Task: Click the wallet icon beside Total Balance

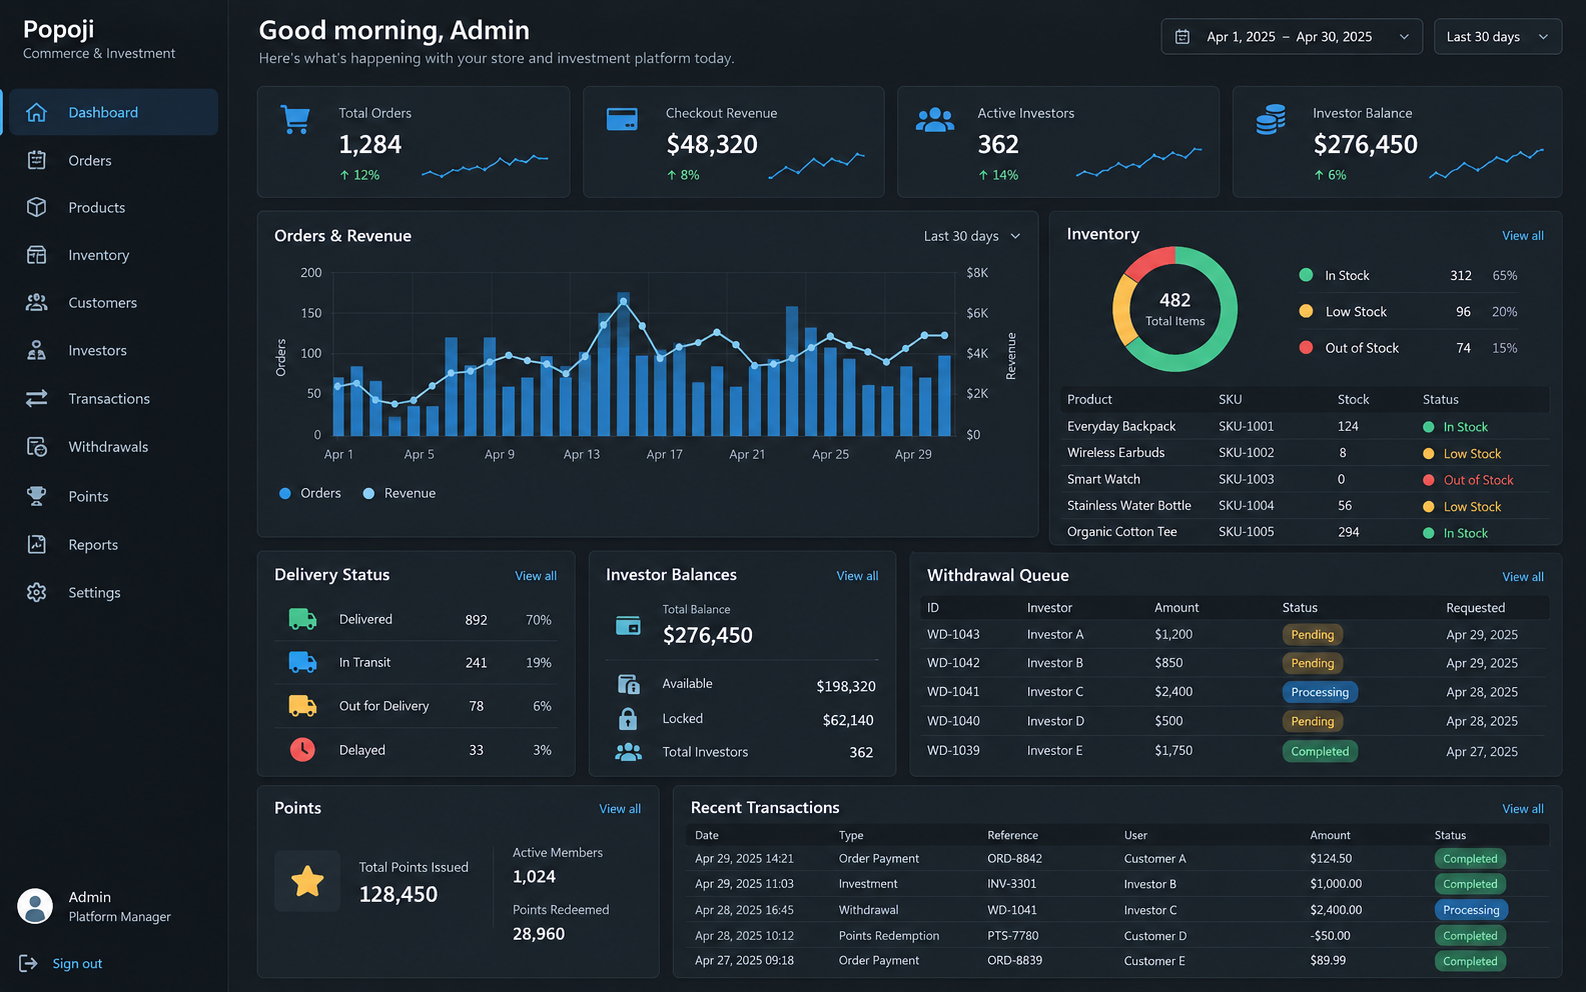Action: click(x=628, y=625)
